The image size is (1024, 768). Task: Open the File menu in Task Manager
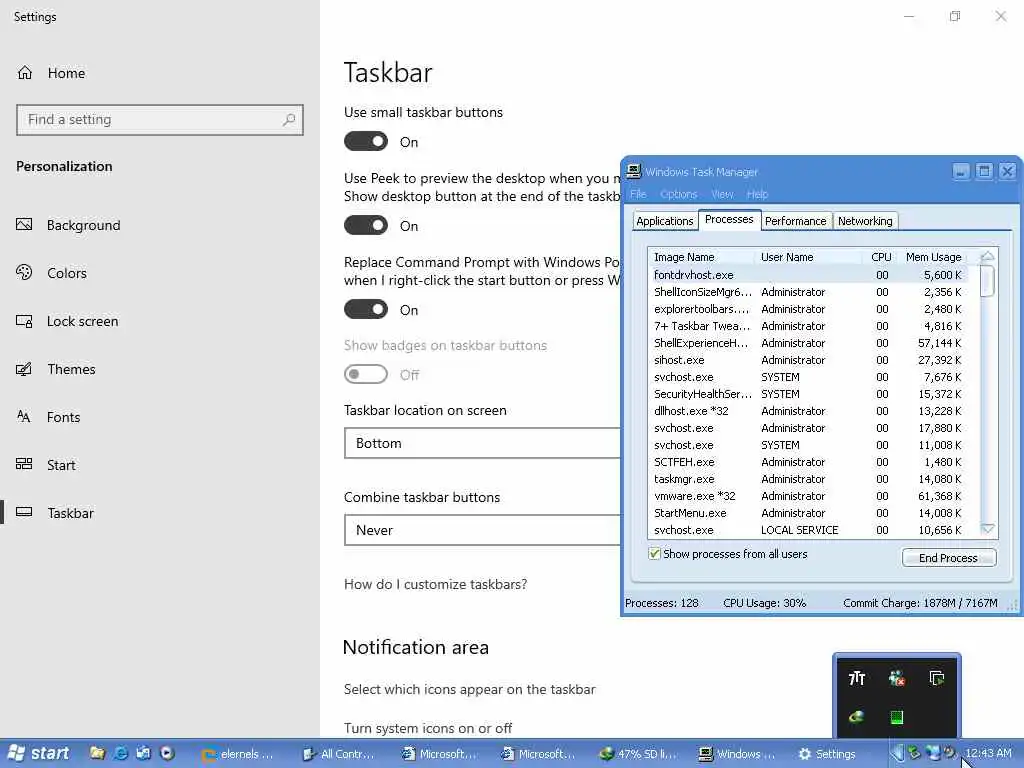[x=638, y=194]
